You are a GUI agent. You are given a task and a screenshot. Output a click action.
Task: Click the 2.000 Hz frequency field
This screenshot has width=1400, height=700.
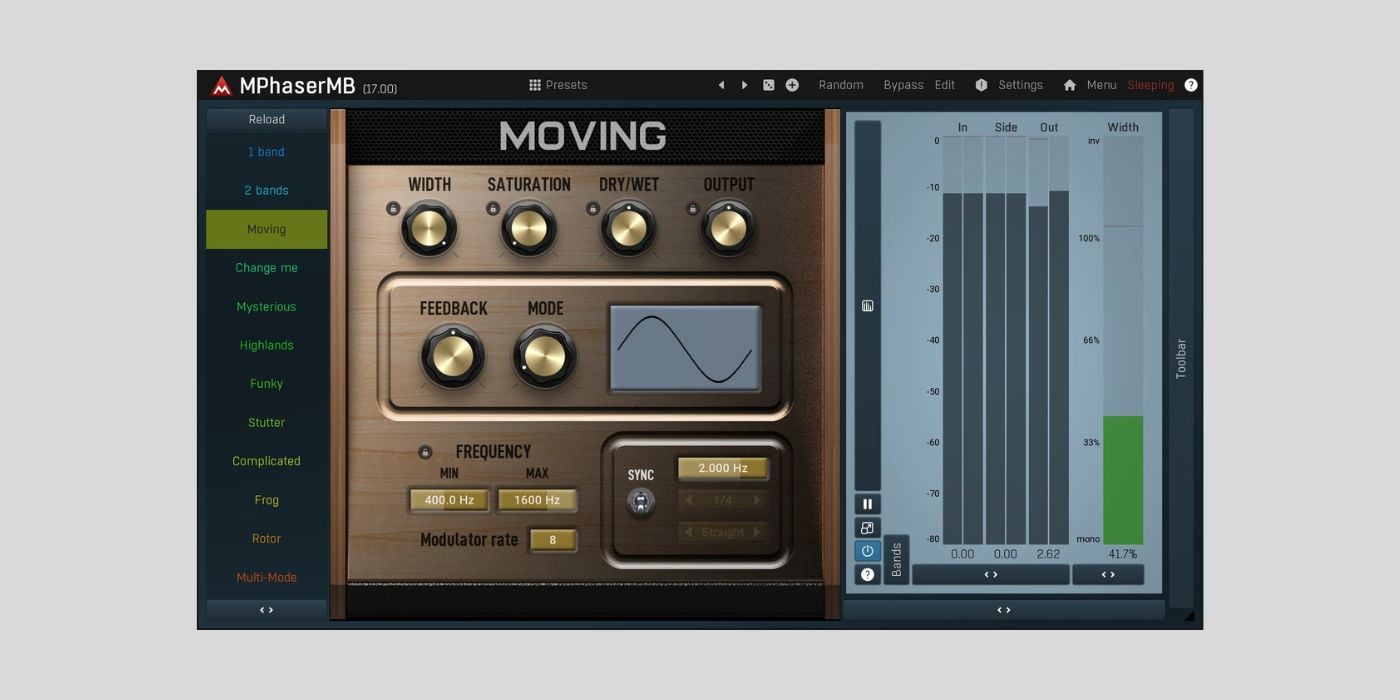click(x=722, y=468)
